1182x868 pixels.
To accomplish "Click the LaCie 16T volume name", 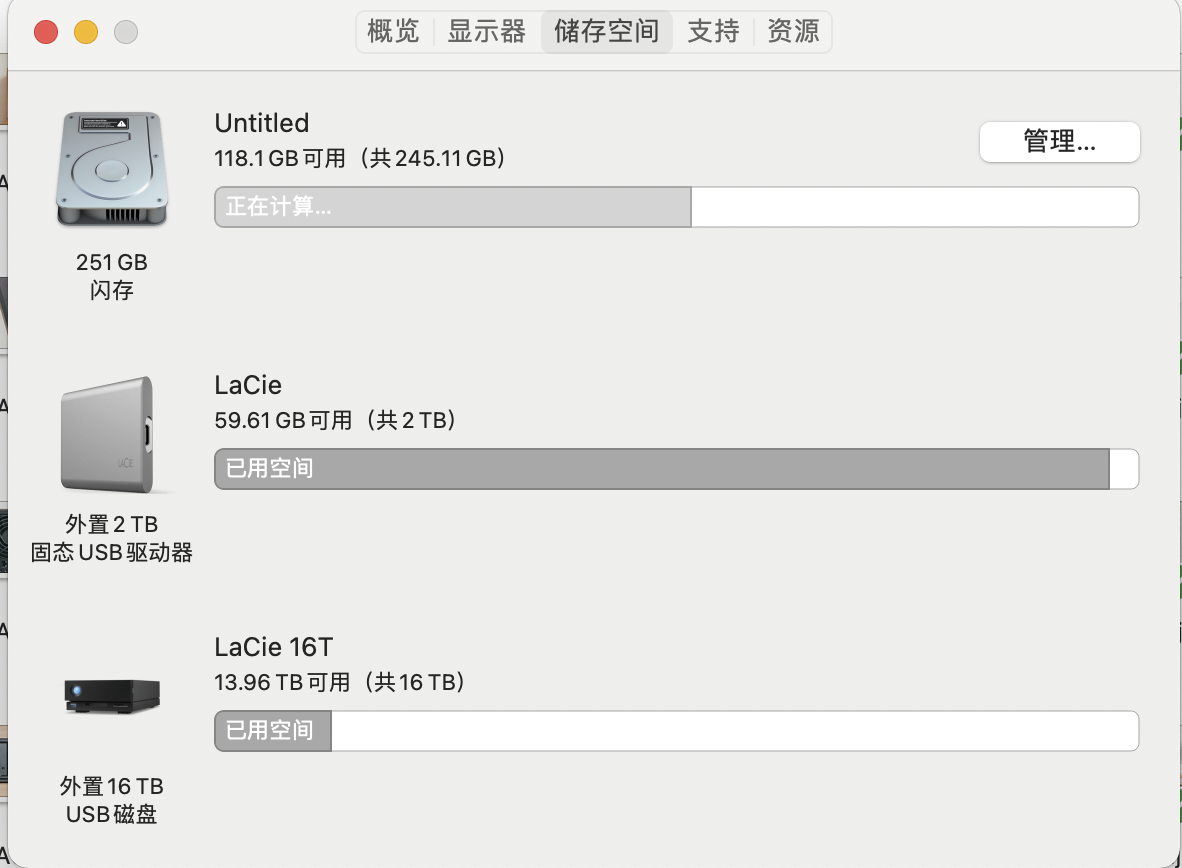I will tap(274, 647).
